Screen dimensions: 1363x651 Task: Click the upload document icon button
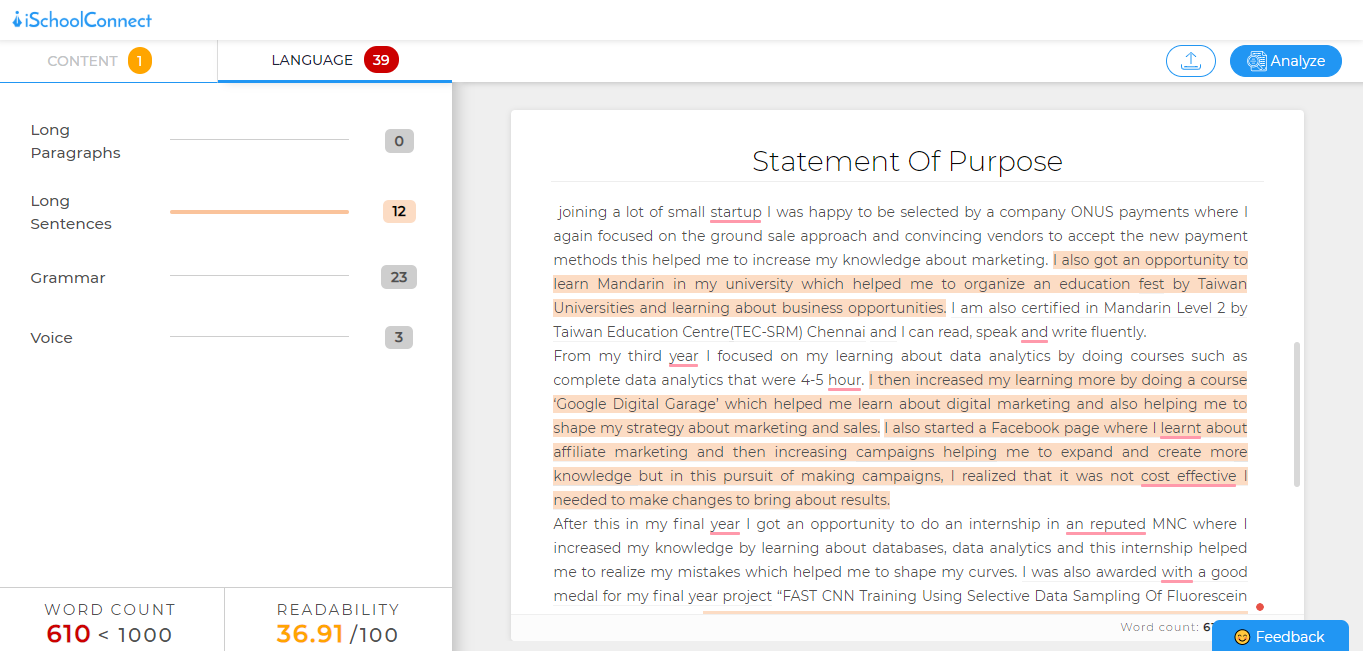click(x=1190, y=61)
